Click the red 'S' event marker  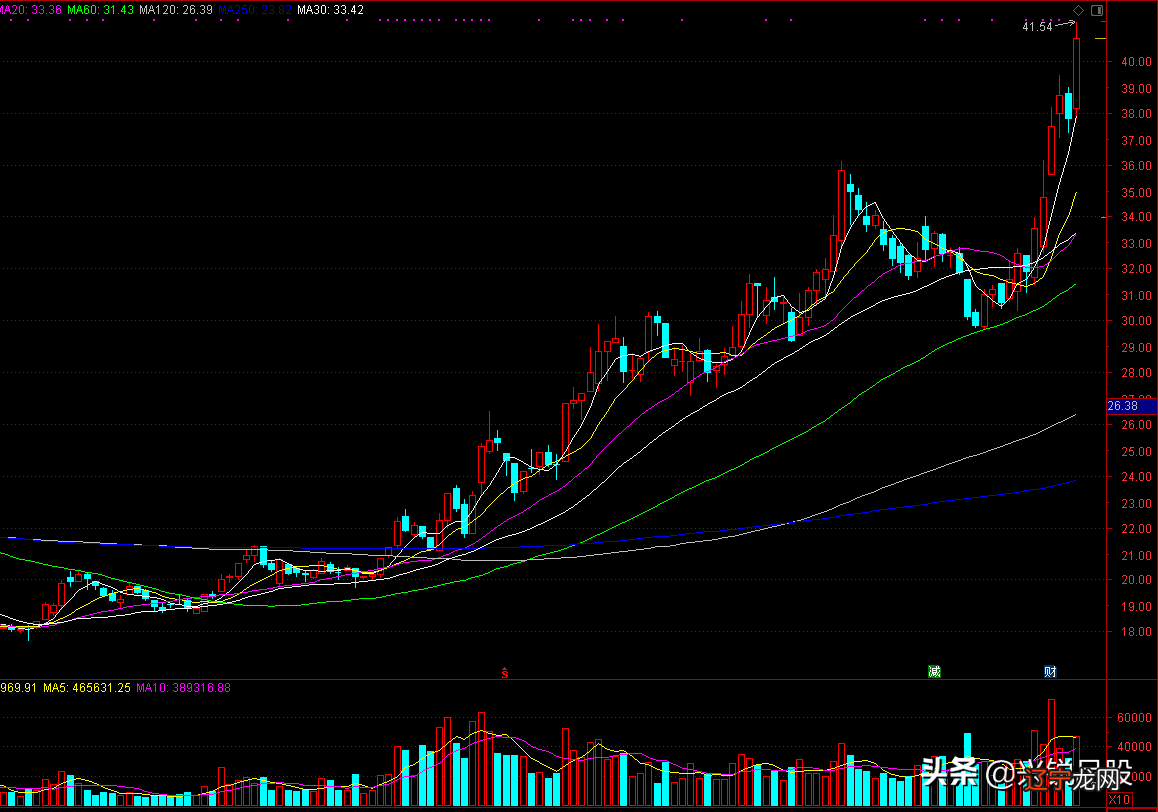pyautogui.click(x=506, y=671)
